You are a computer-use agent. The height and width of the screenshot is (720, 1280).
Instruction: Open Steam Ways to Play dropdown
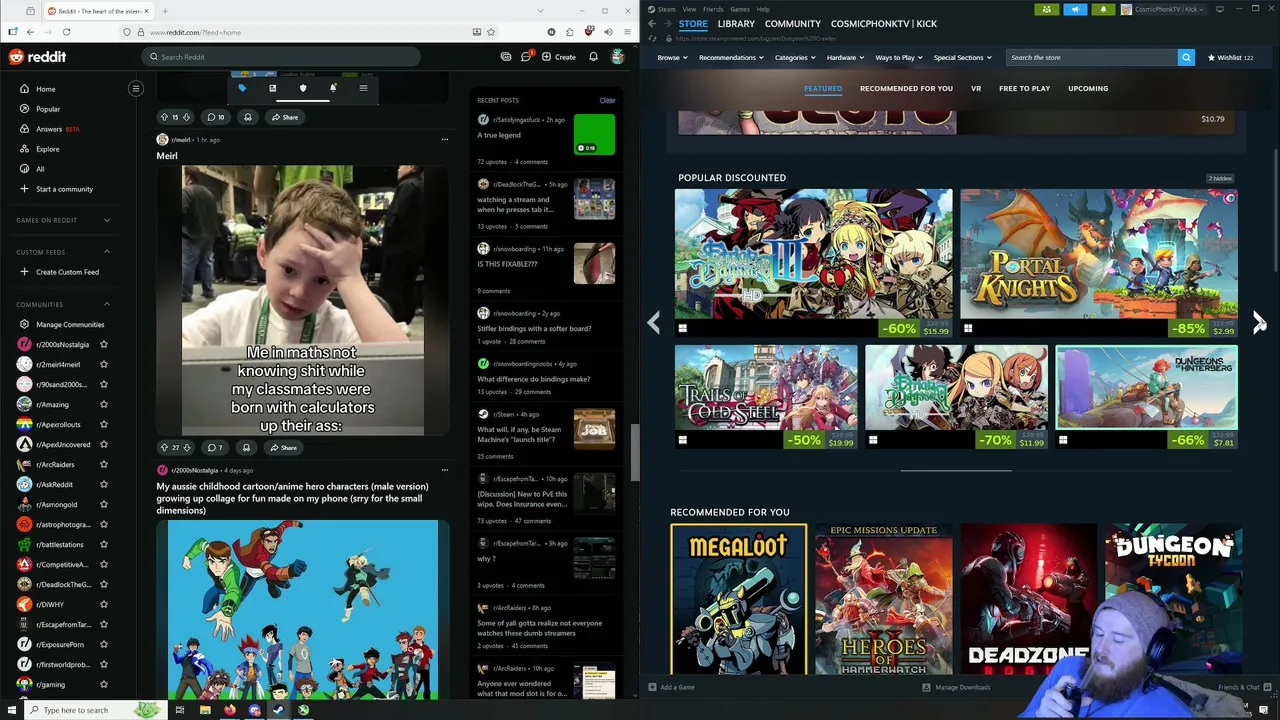(899, 57)
